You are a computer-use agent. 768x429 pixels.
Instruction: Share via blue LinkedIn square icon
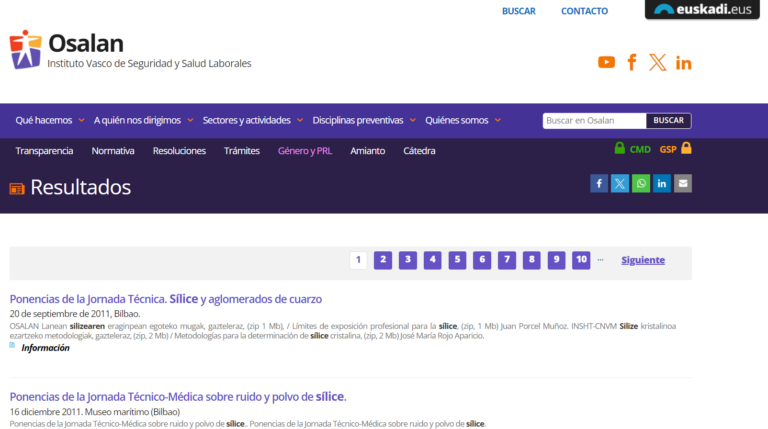click(662, 184)
